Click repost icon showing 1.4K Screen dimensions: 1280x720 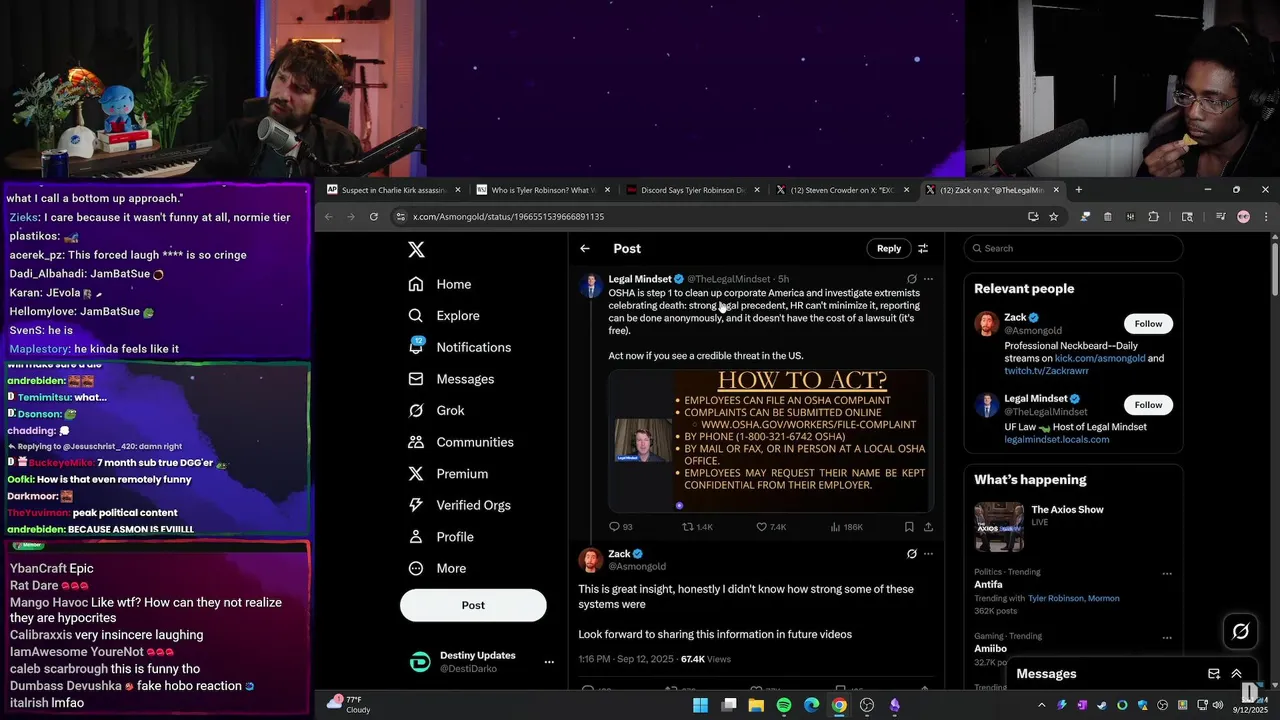coord(688,527)
